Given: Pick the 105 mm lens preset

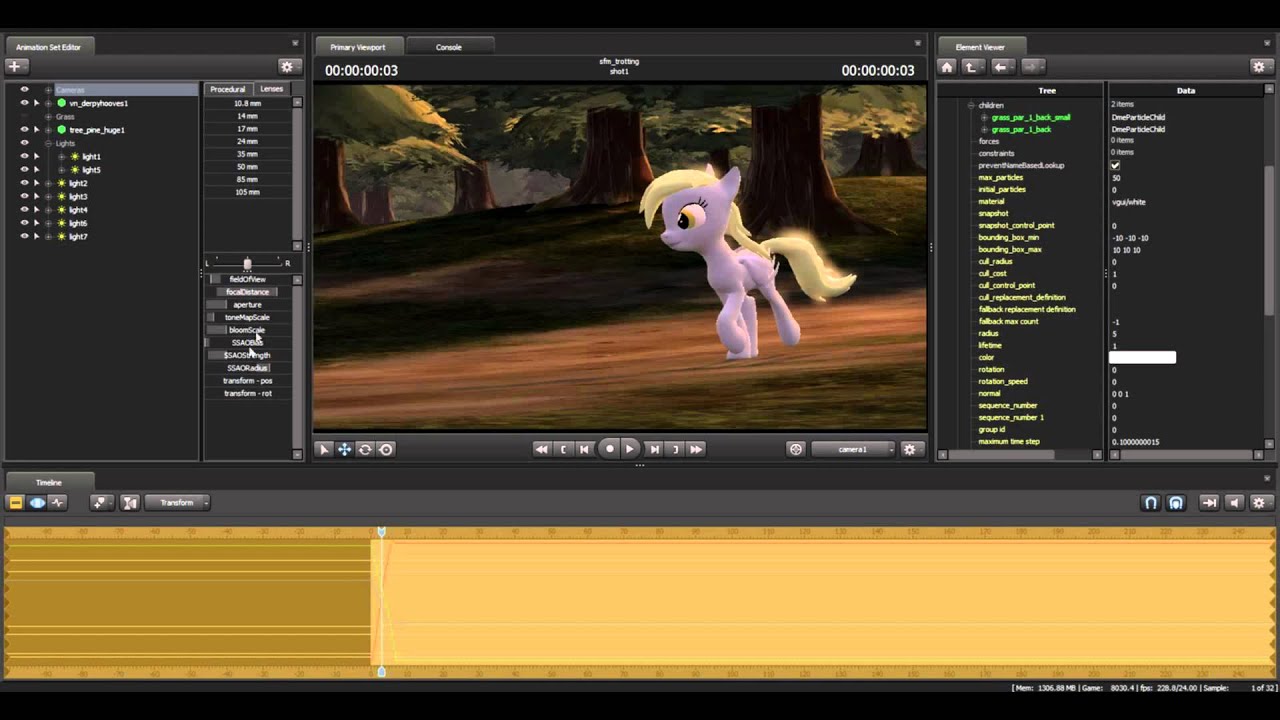Looking at the screenshot, I should (x=247, y=192).
